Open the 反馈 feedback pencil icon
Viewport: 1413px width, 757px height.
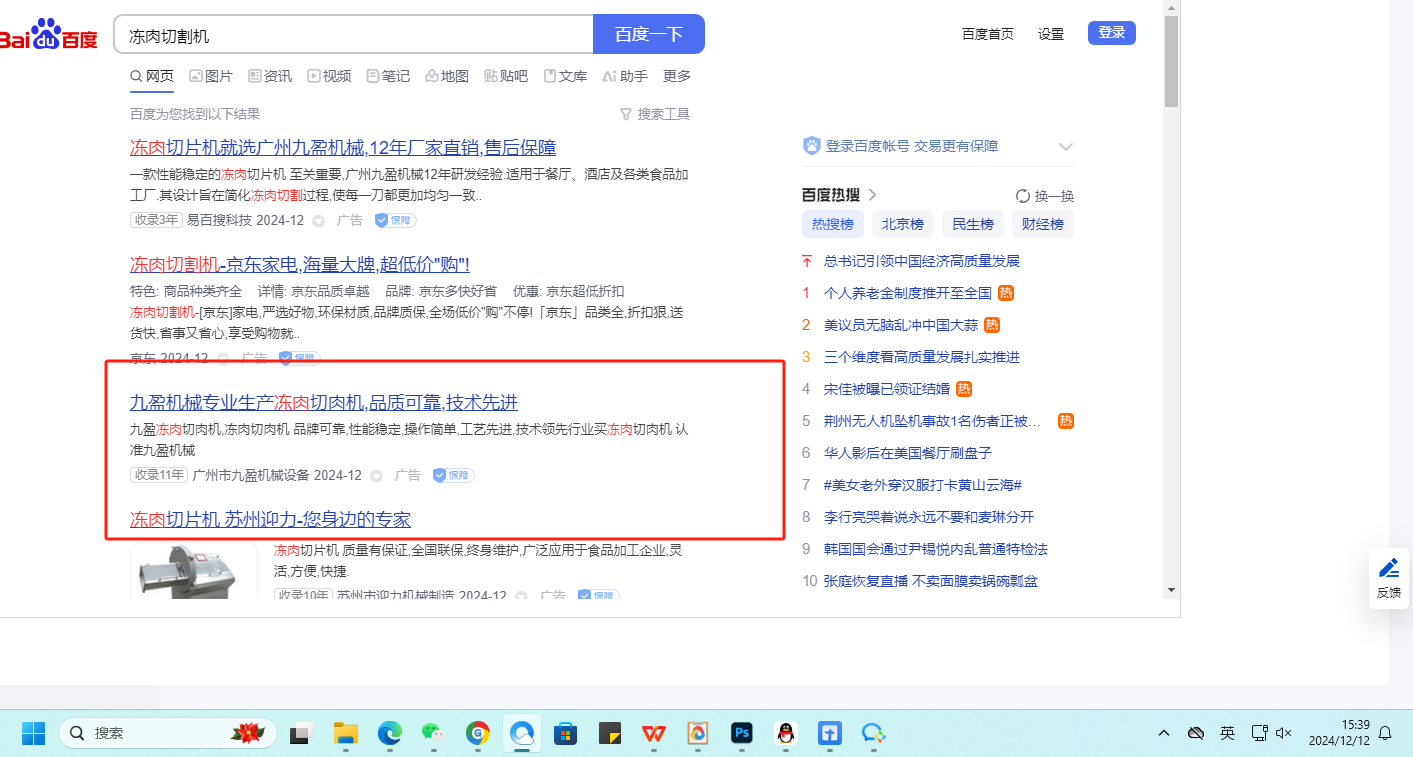pyautogui.click(x=1389, y=570)
